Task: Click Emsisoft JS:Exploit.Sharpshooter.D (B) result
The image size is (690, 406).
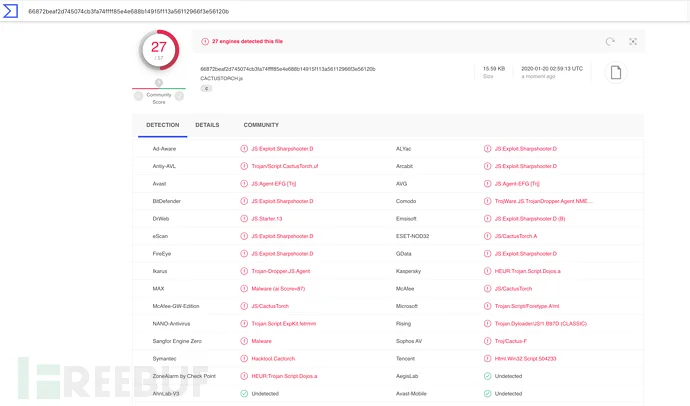Action: click(530, 219)
